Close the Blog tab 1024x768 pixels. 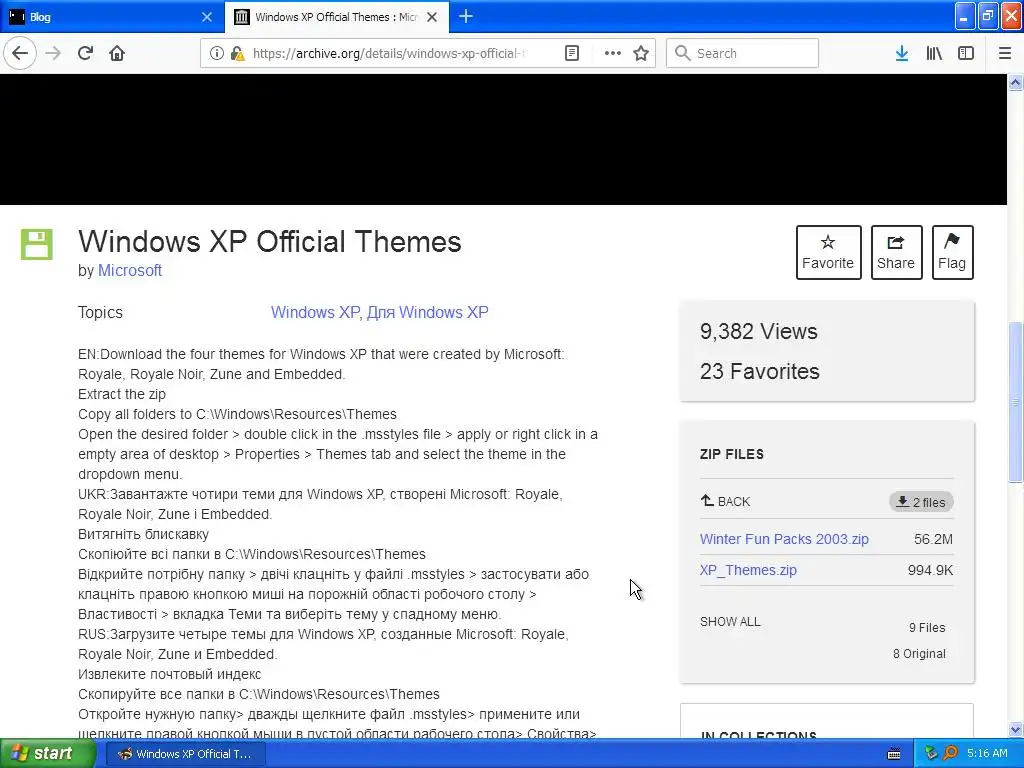tap(206, 17)
